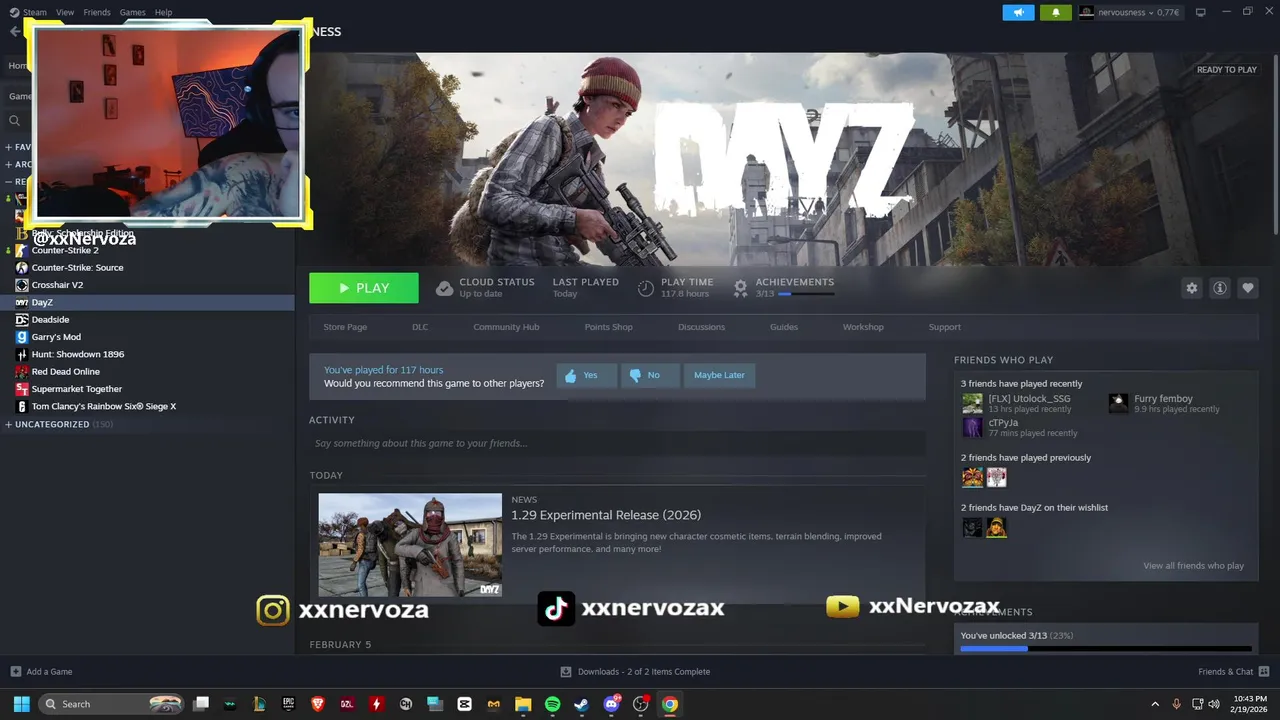Screen dimensions: 1280x720
Task: Open Friends & Chat
Action: [1234, 672]
